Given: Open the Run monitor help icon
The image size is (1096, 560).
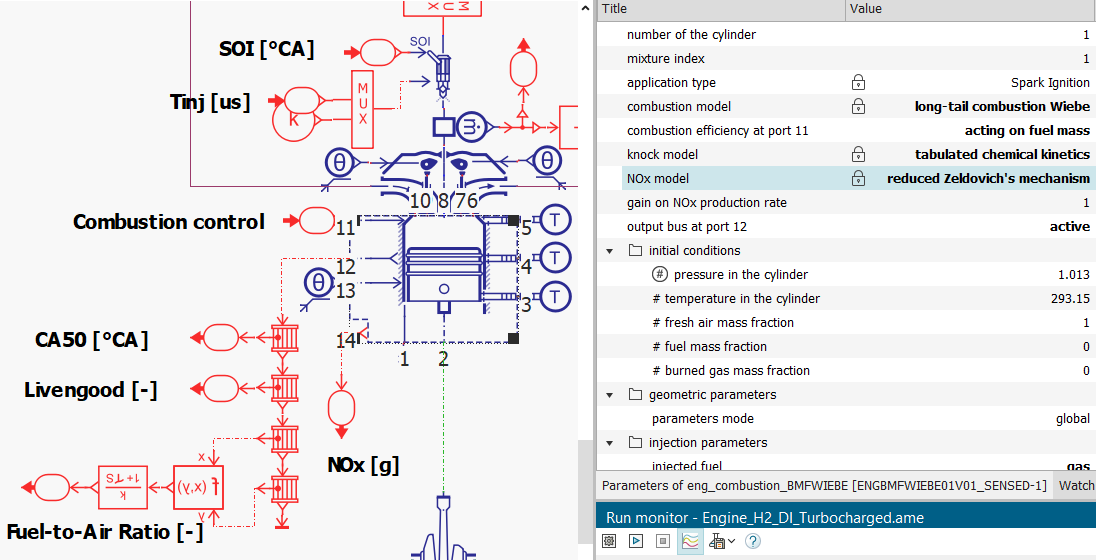Looking at the screenshot, I should click(752, 541).
